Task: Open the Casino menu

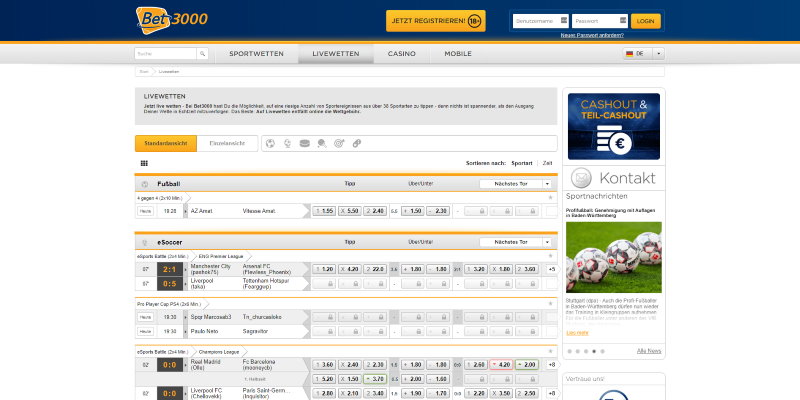Action: [402, 54]
